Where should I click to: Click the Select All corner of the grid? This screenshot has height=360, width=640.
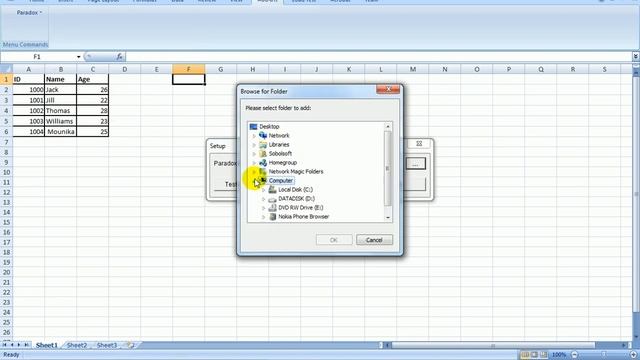(6, 69)
